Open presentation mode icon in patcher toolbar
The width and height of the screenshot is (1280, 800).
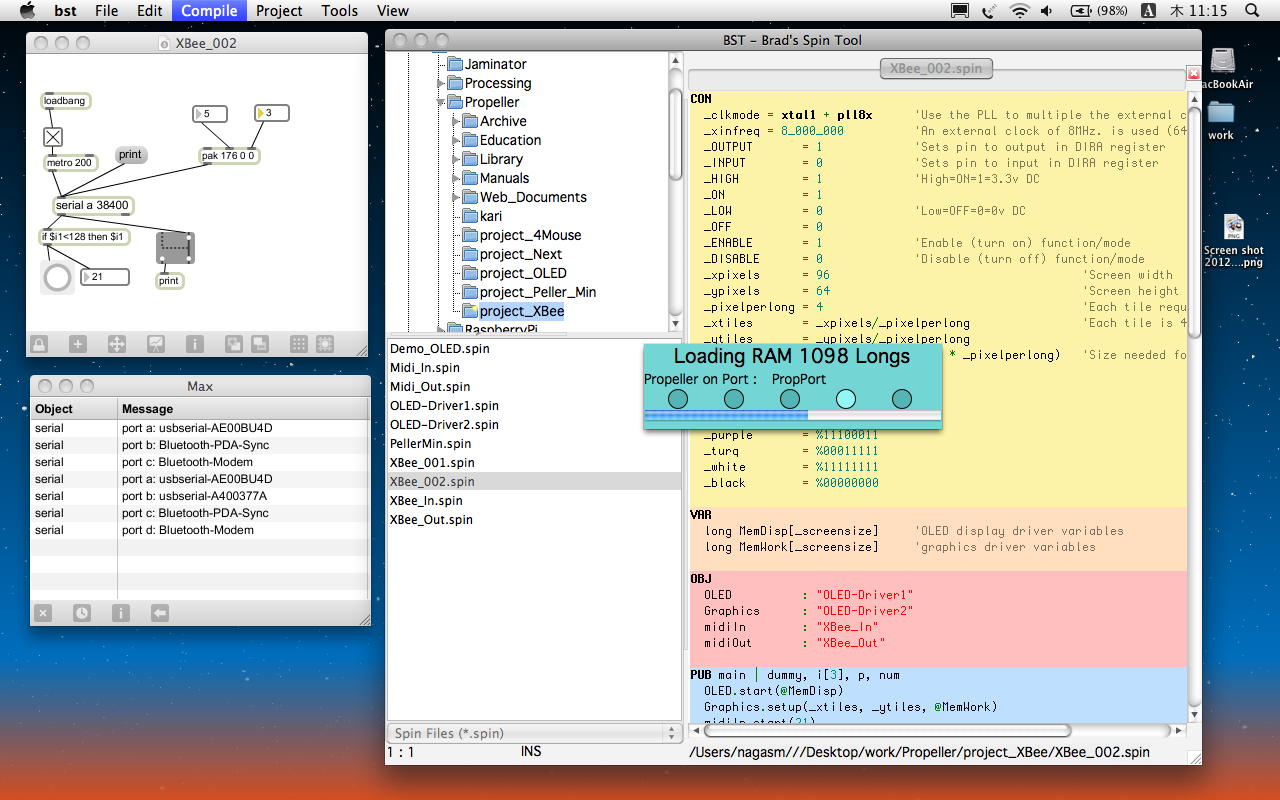pyautogui.click(x=155, y=344)
